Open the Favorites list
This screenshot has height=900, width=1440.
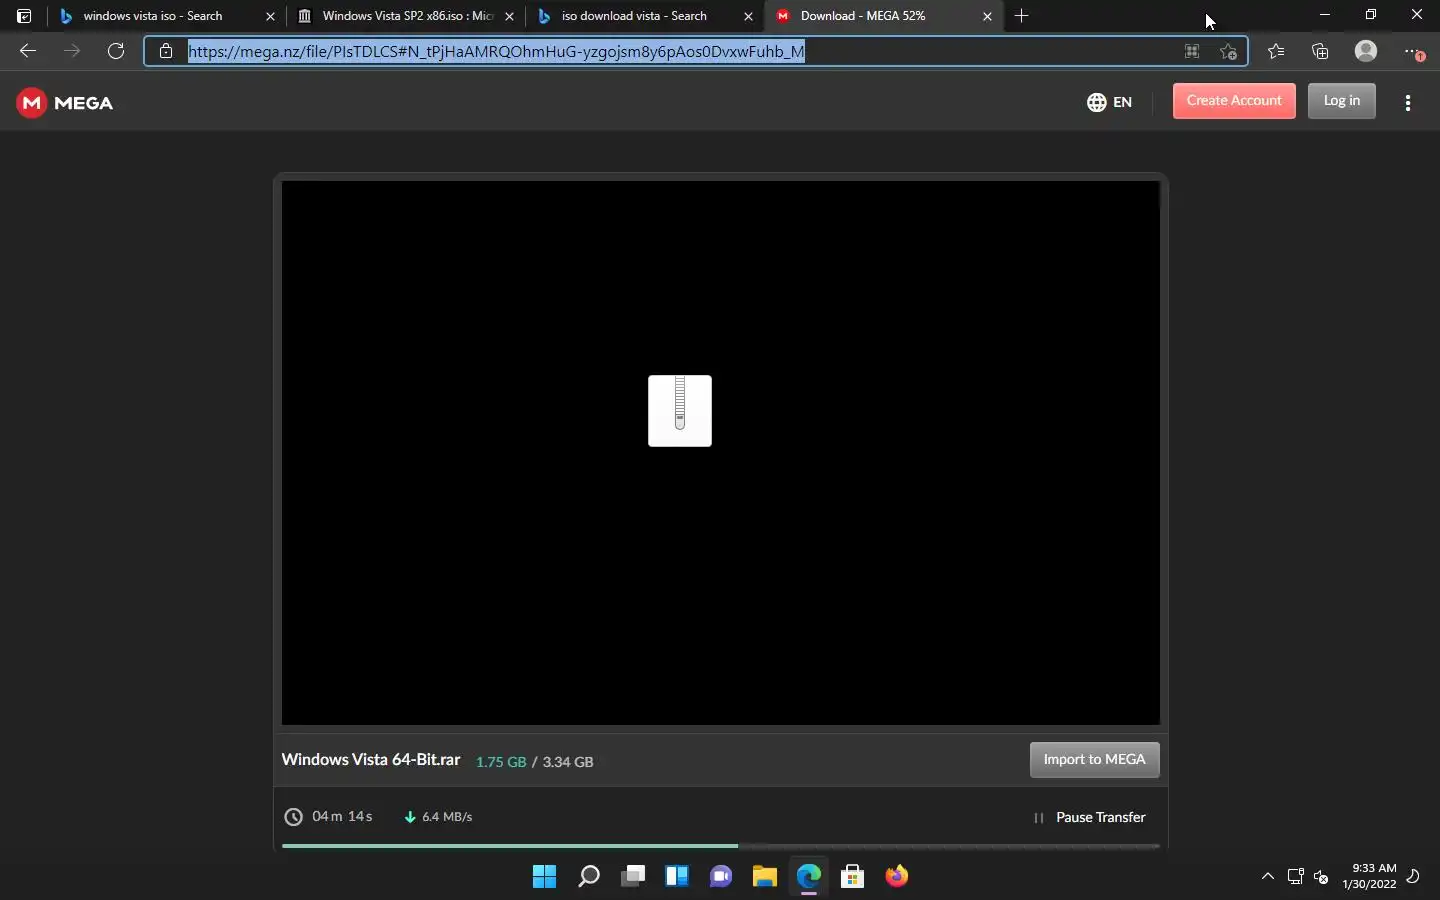1276,51
